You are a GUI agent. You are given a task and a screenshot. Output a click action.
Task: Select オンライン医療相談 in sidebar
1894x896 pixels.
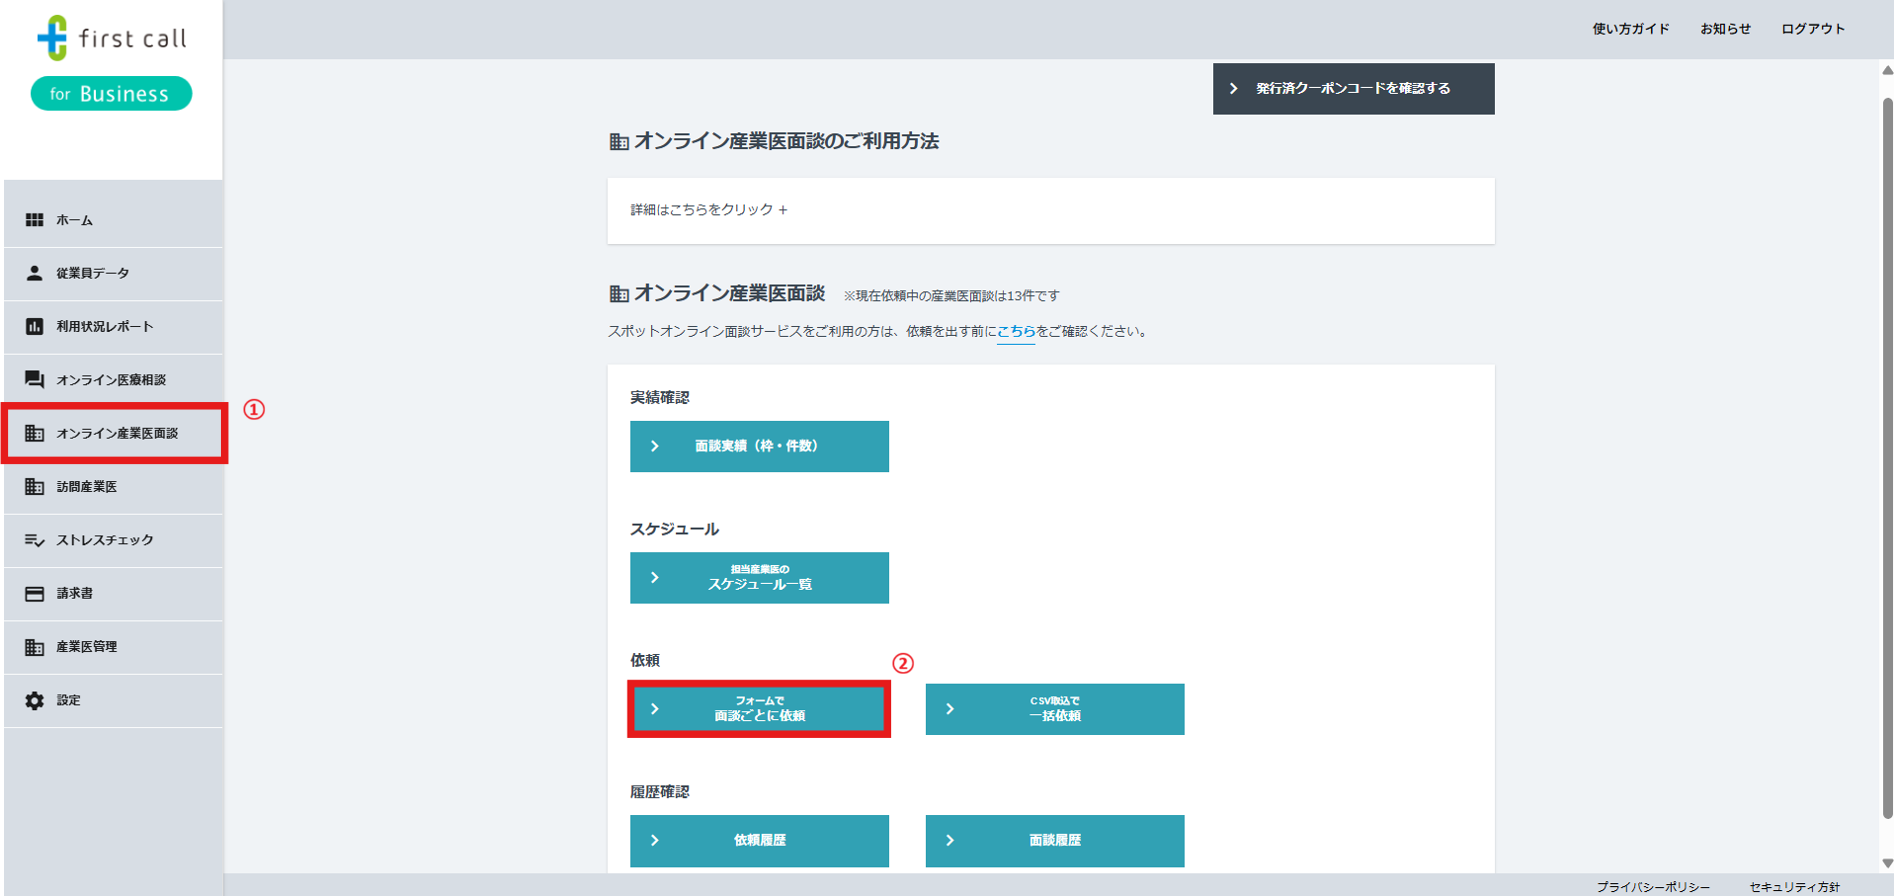click(x=113, y=380)
